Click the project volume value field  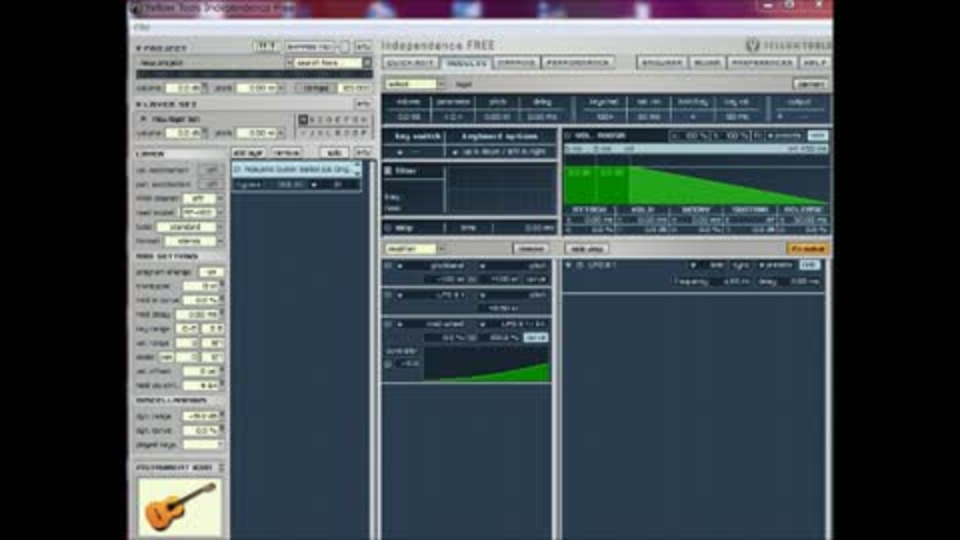pyautogui.click(x=184, y=88)
